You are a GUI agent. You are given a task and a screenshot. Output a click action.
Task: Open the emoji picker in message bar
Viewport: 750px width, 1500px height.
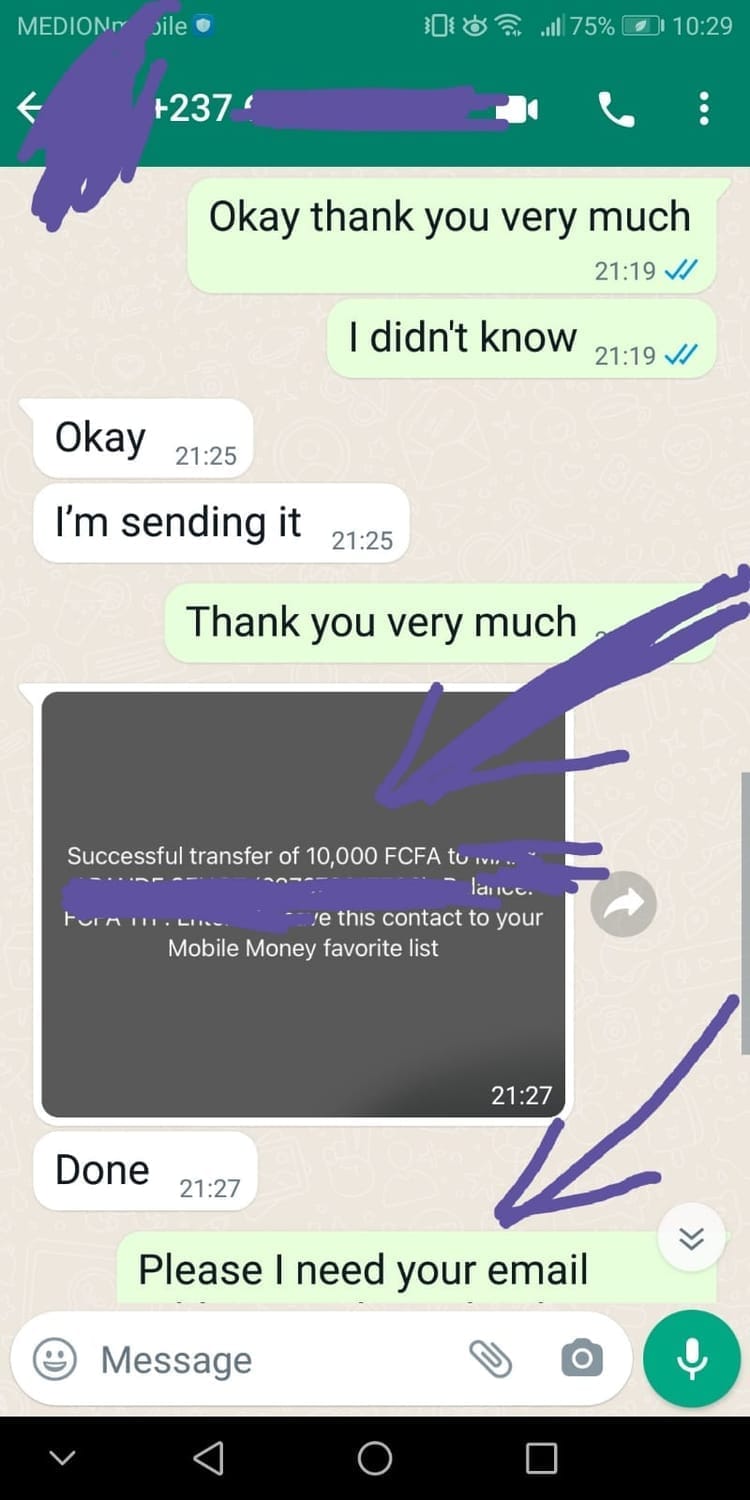(55, 1359)
